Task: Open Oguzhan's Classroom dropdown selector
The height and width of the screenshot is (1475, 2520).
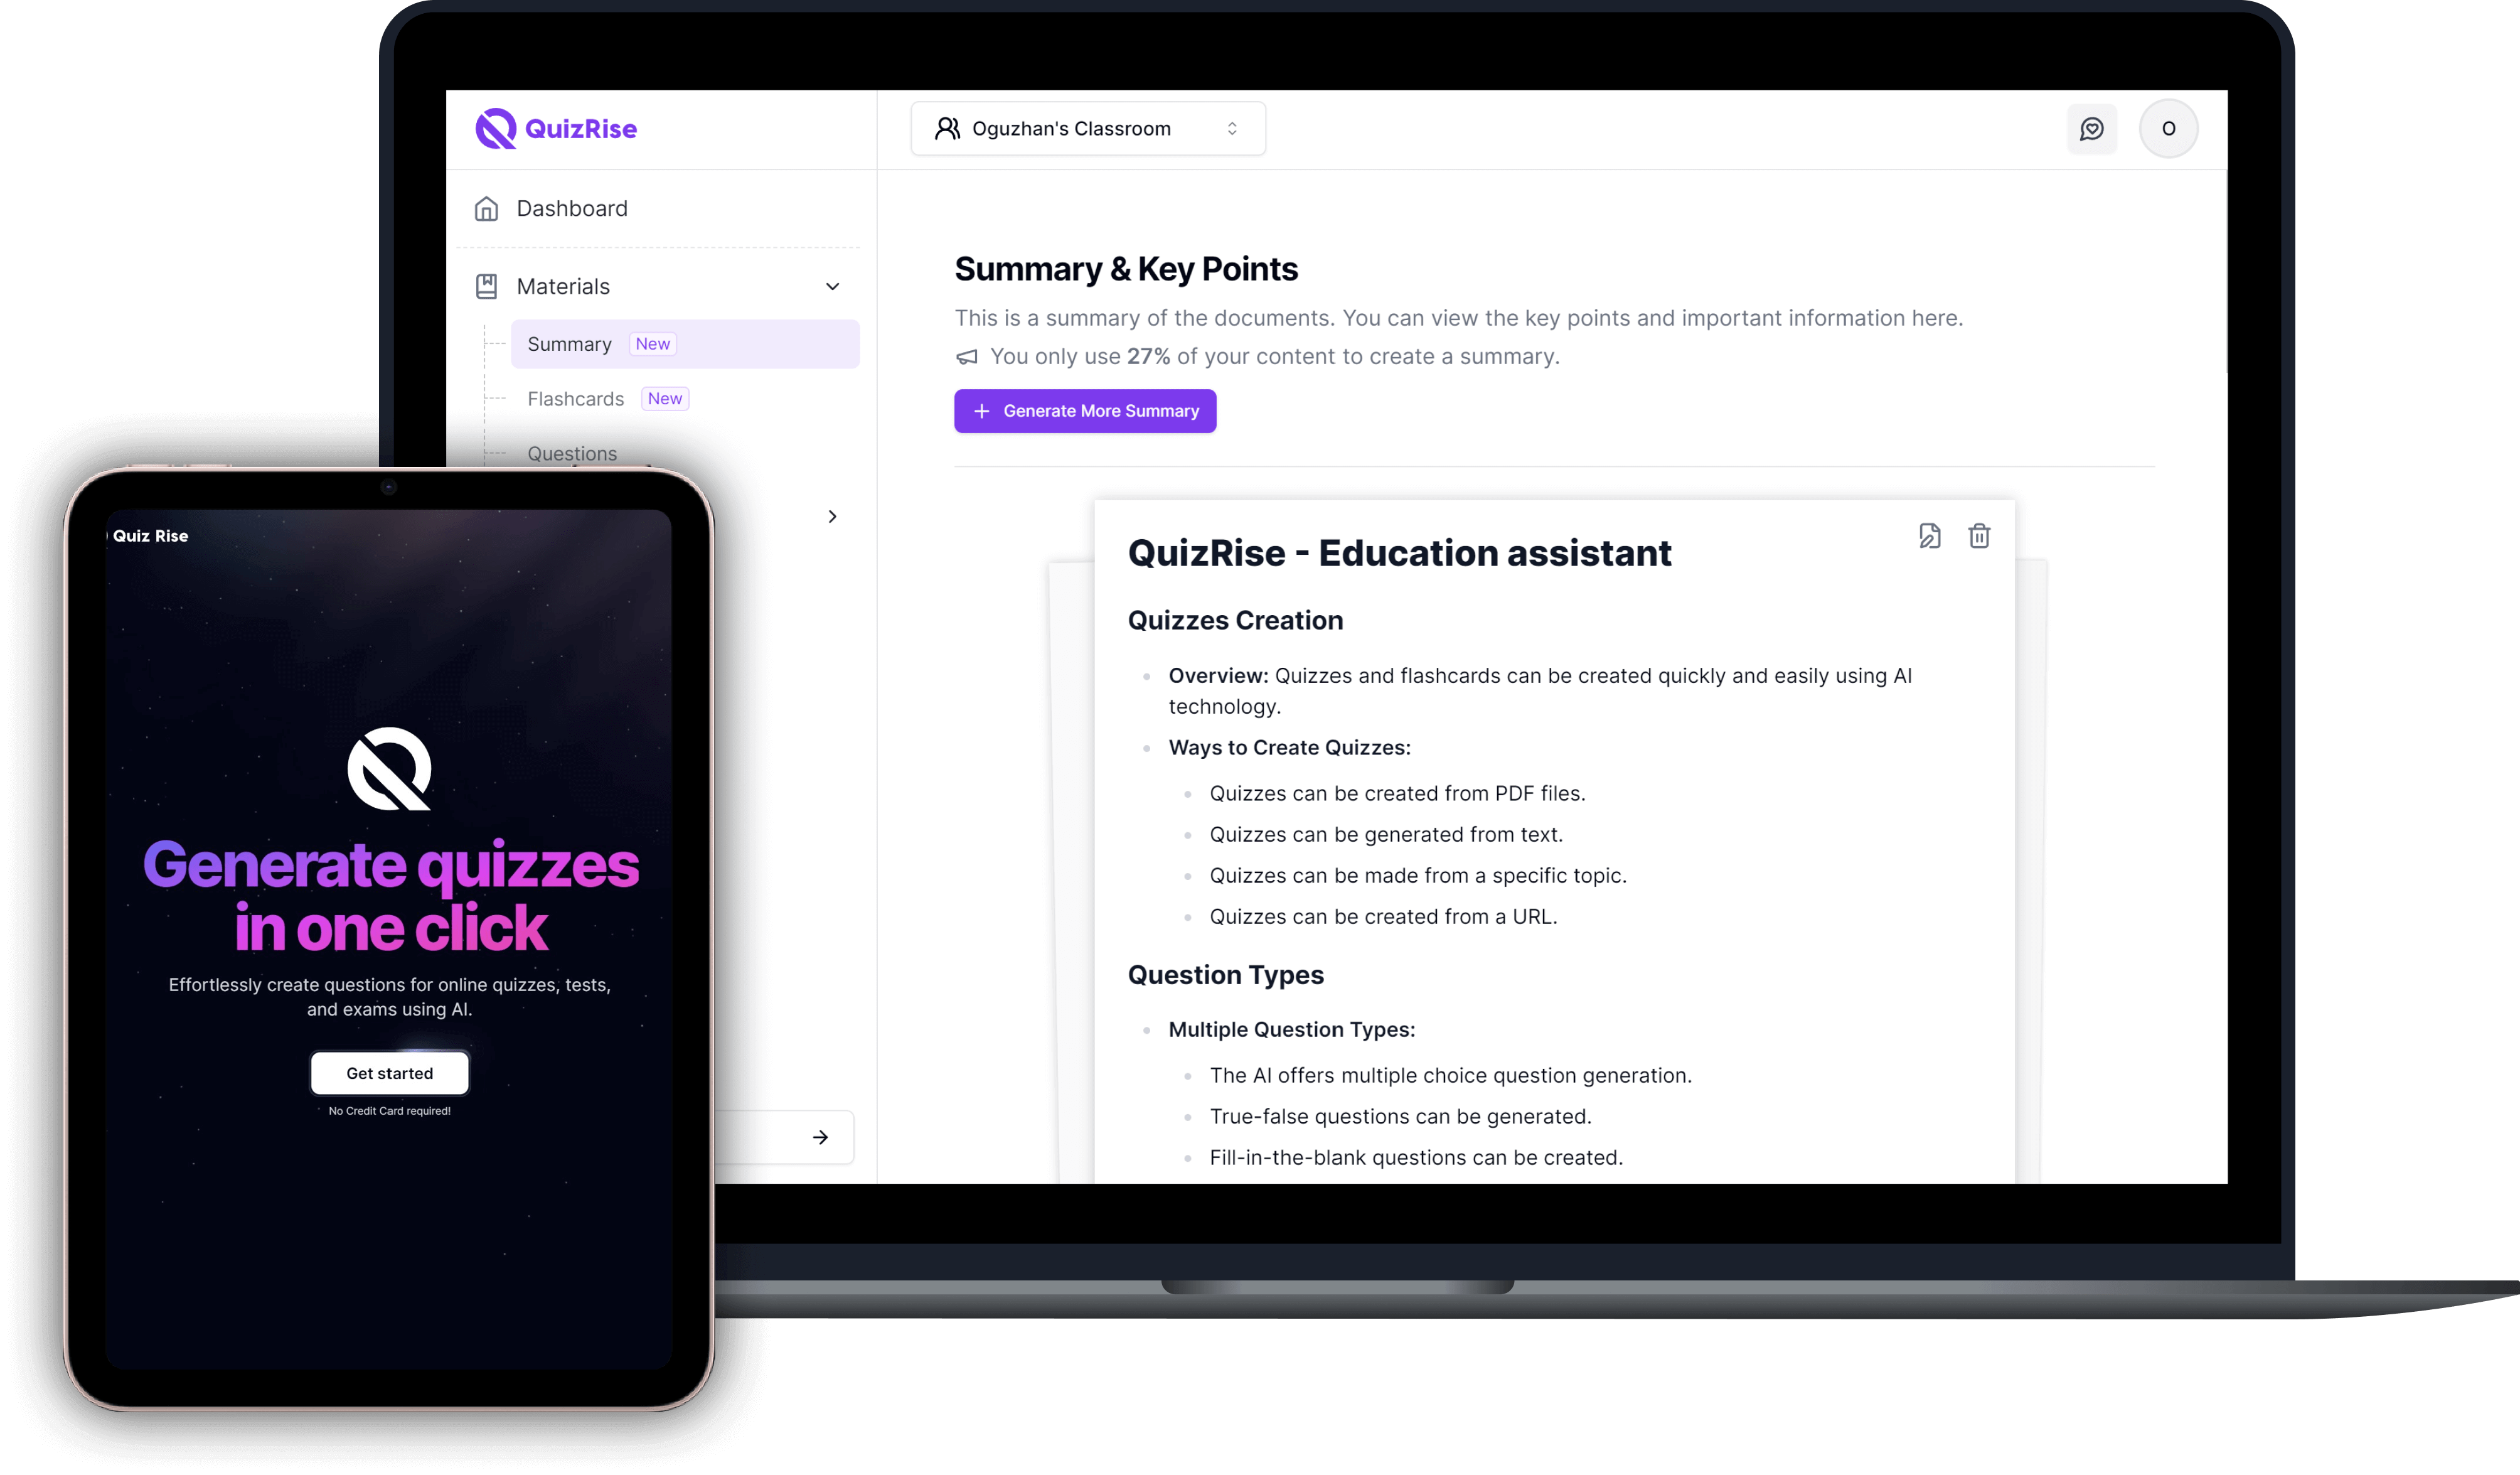Action: [1084, 126]
